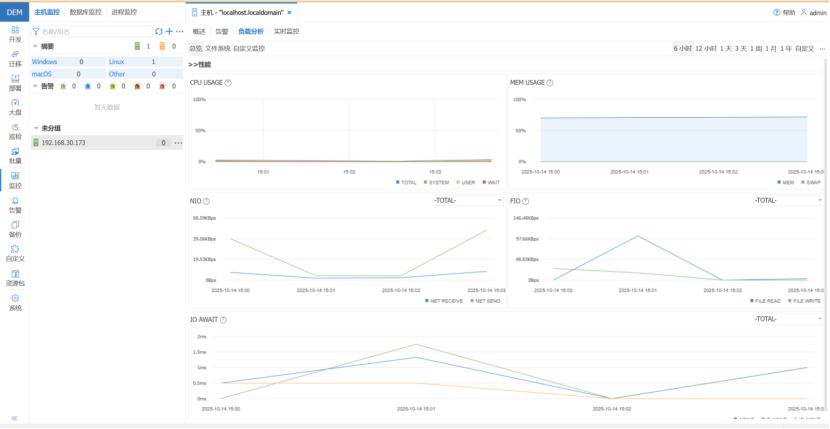
Task: Open the 巡检 inspection module
Action: click(x=15, y=131)
